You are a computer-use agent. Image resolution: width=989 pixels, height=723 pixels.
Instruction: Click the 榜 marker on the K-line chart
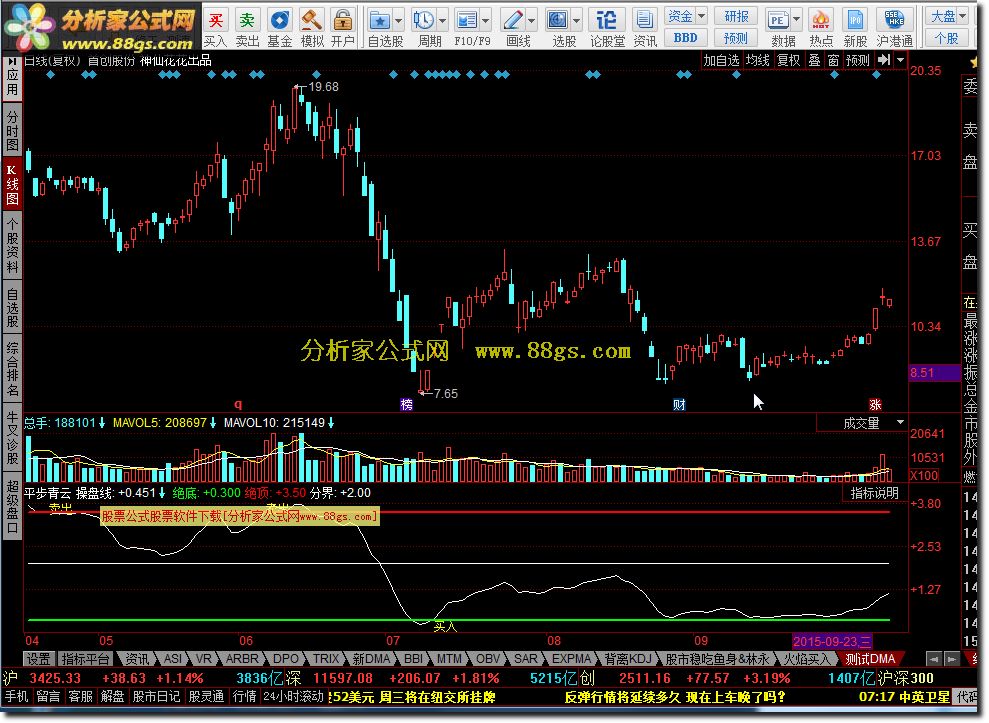click(407, 404)
